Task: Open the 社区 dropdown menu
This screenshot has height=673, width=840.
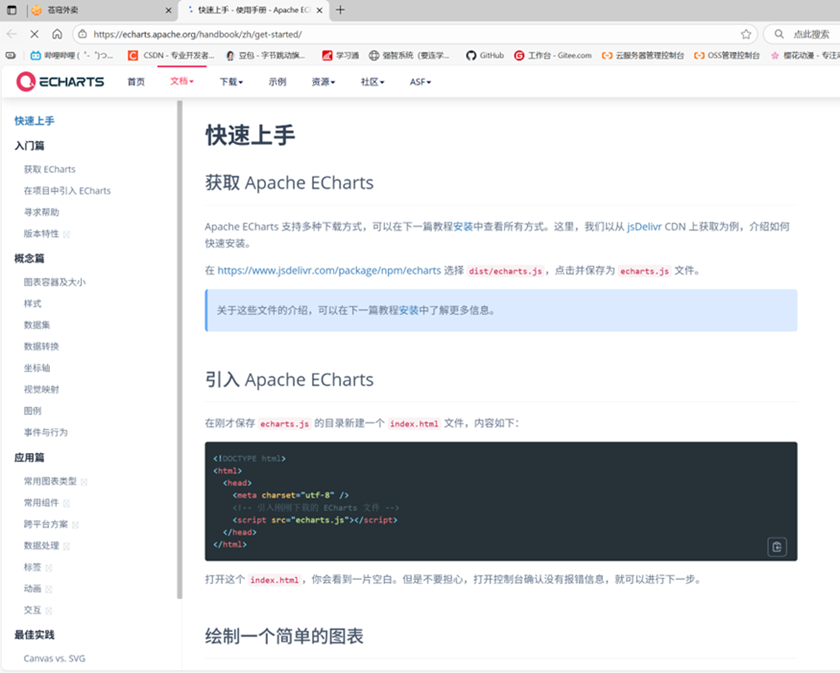Action: pos(372,81)
